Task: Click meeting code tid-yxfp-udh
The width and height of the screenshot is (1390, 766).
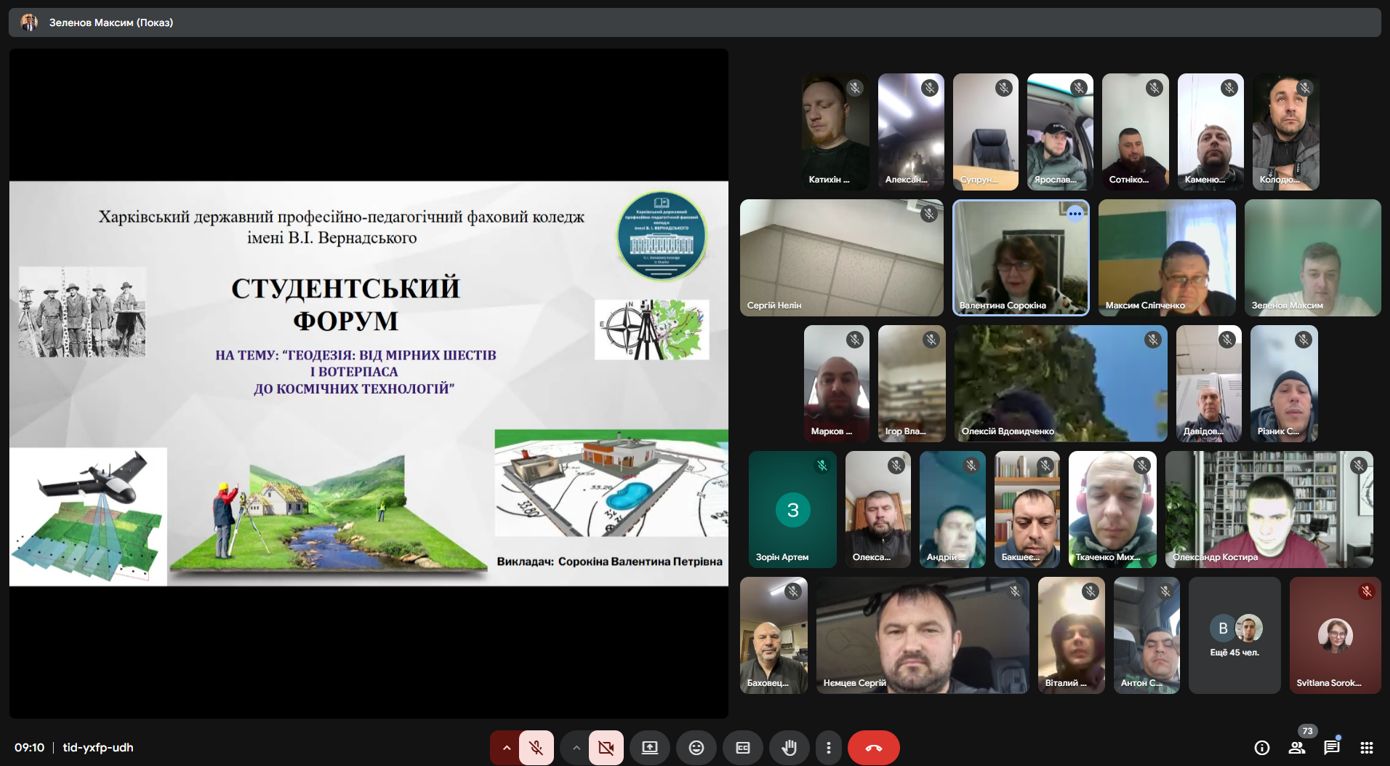Action: point(98,748)
